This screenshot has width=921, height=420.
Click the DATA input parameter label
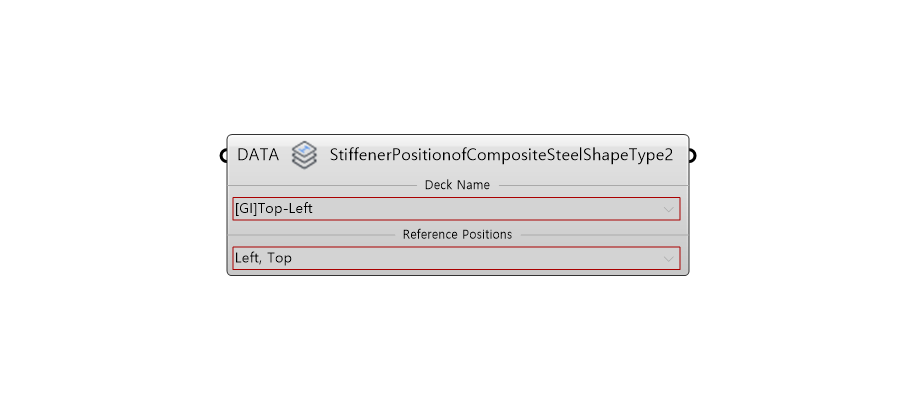(x=258, y=155)
